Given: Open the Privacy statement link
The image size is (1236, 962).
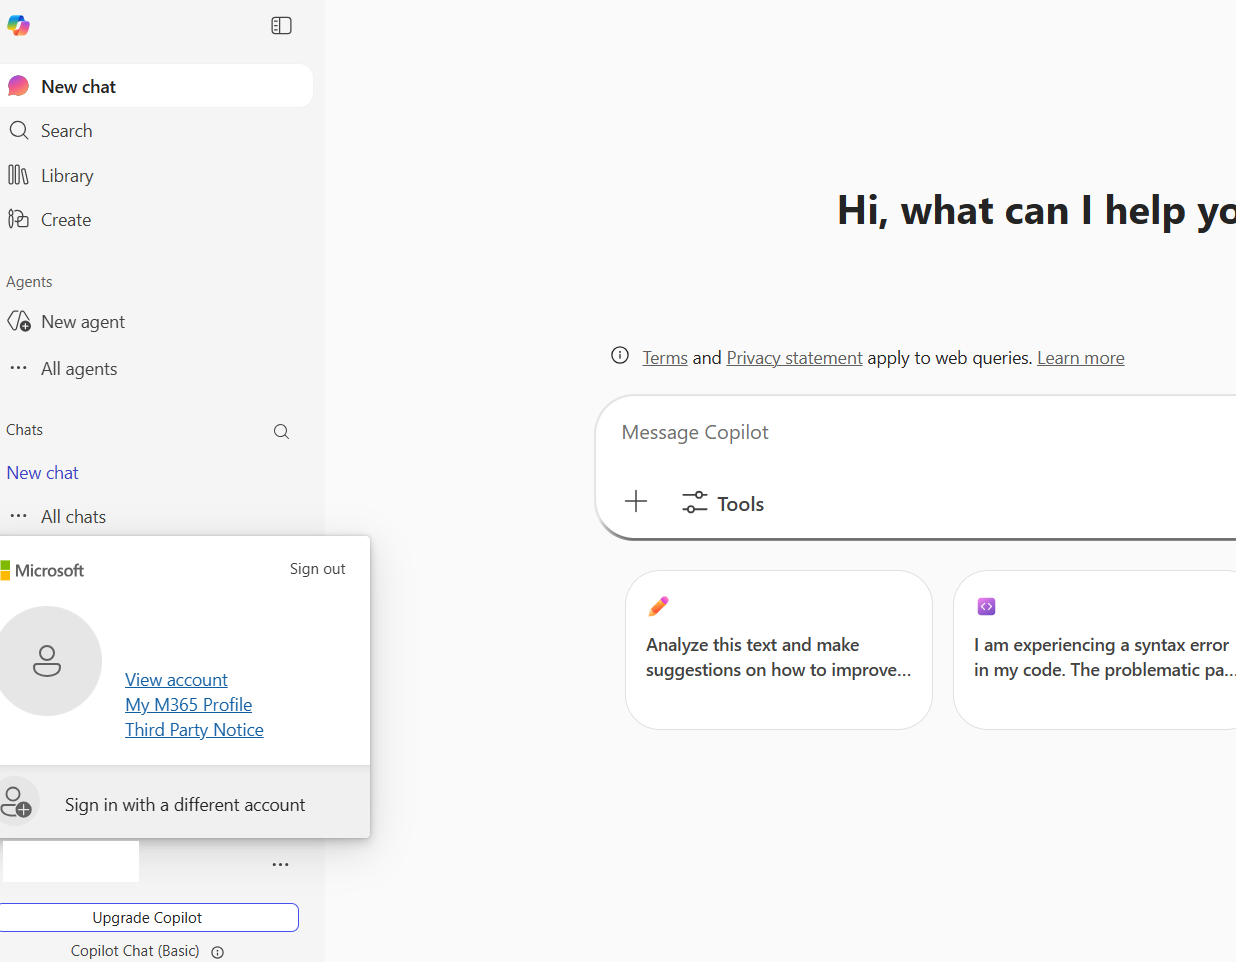Looking at the screenshot, I should click(x=794, y=358).
